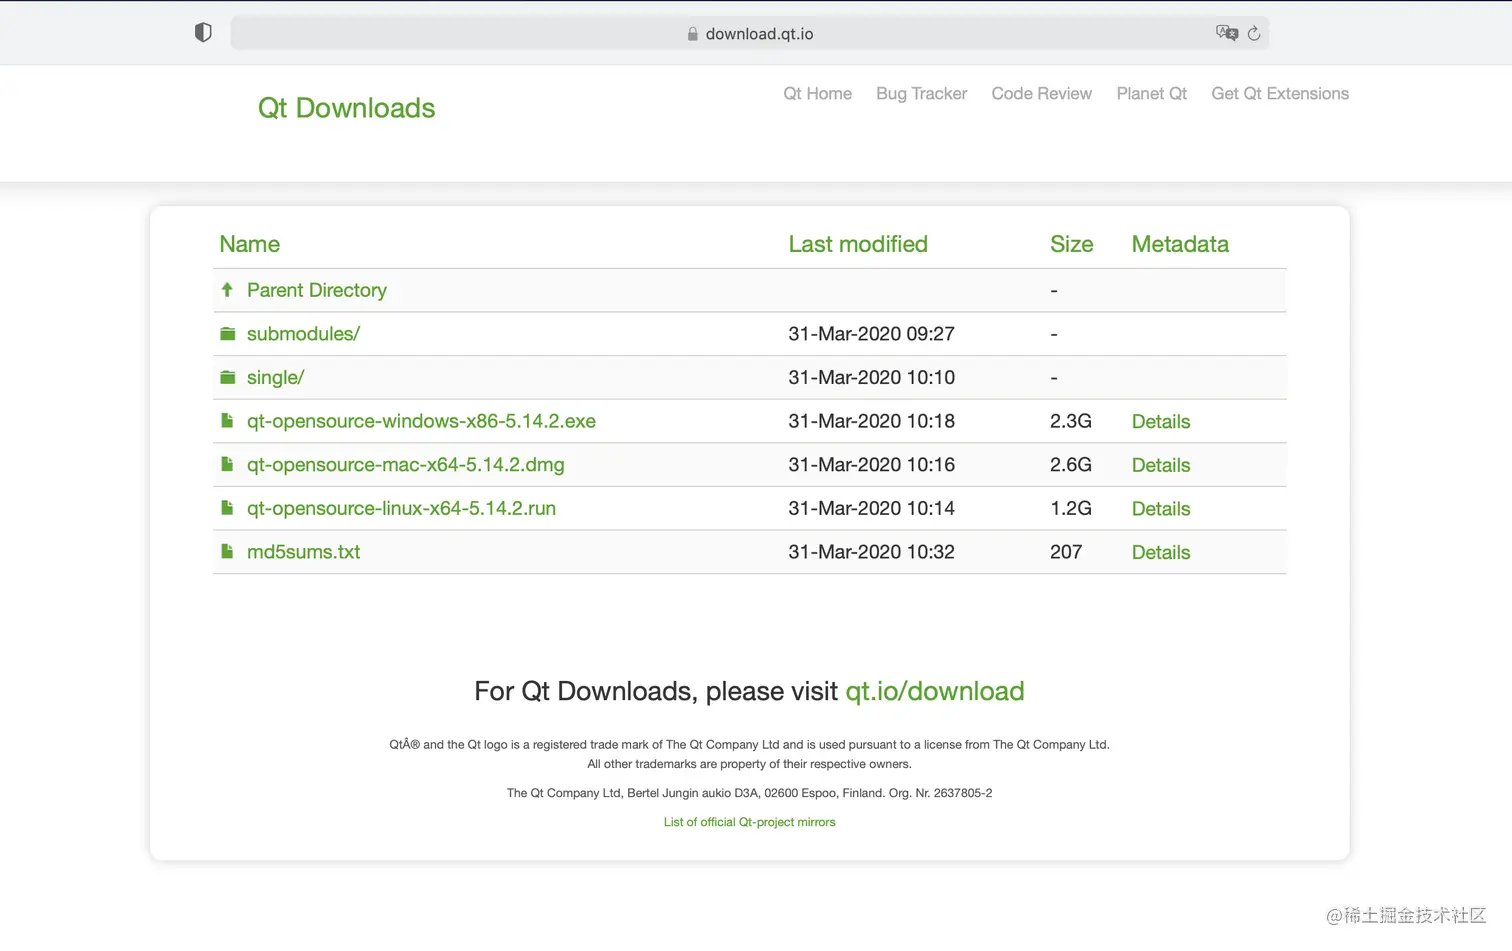Screen dimensions: 1512x951
Task: Open the Qt Home navigation item
Action: [817, 93]
